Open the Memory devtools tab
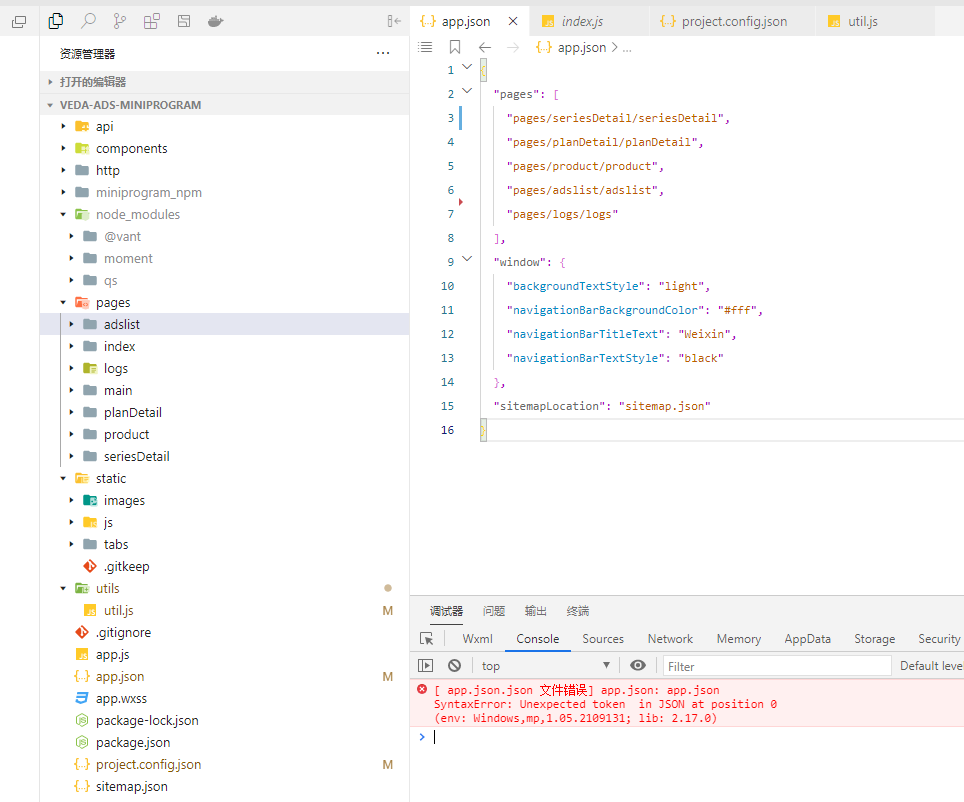The width and height of the screenshot is (964, 802). pyautogui.click(x=739, y=639)
